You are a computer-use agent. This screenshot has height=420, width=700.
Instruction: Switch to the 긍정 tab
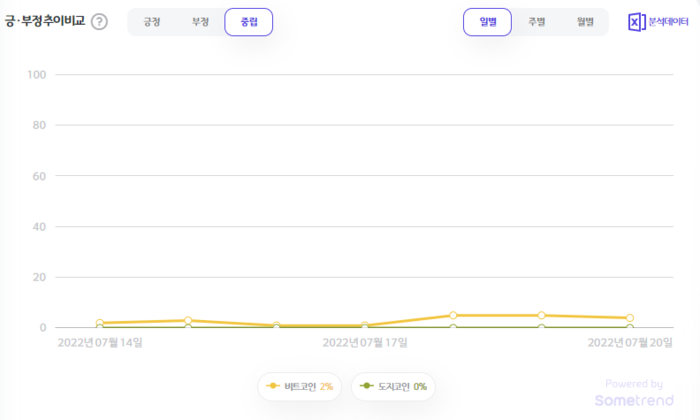(152, 22)
